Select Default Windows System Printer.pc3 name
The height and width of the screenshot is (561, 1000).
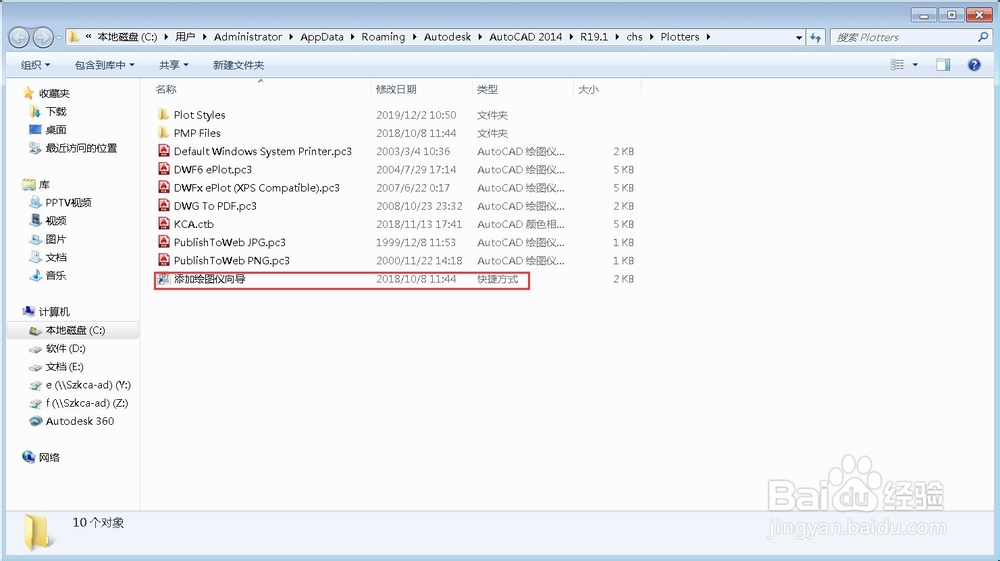point(263,151)
